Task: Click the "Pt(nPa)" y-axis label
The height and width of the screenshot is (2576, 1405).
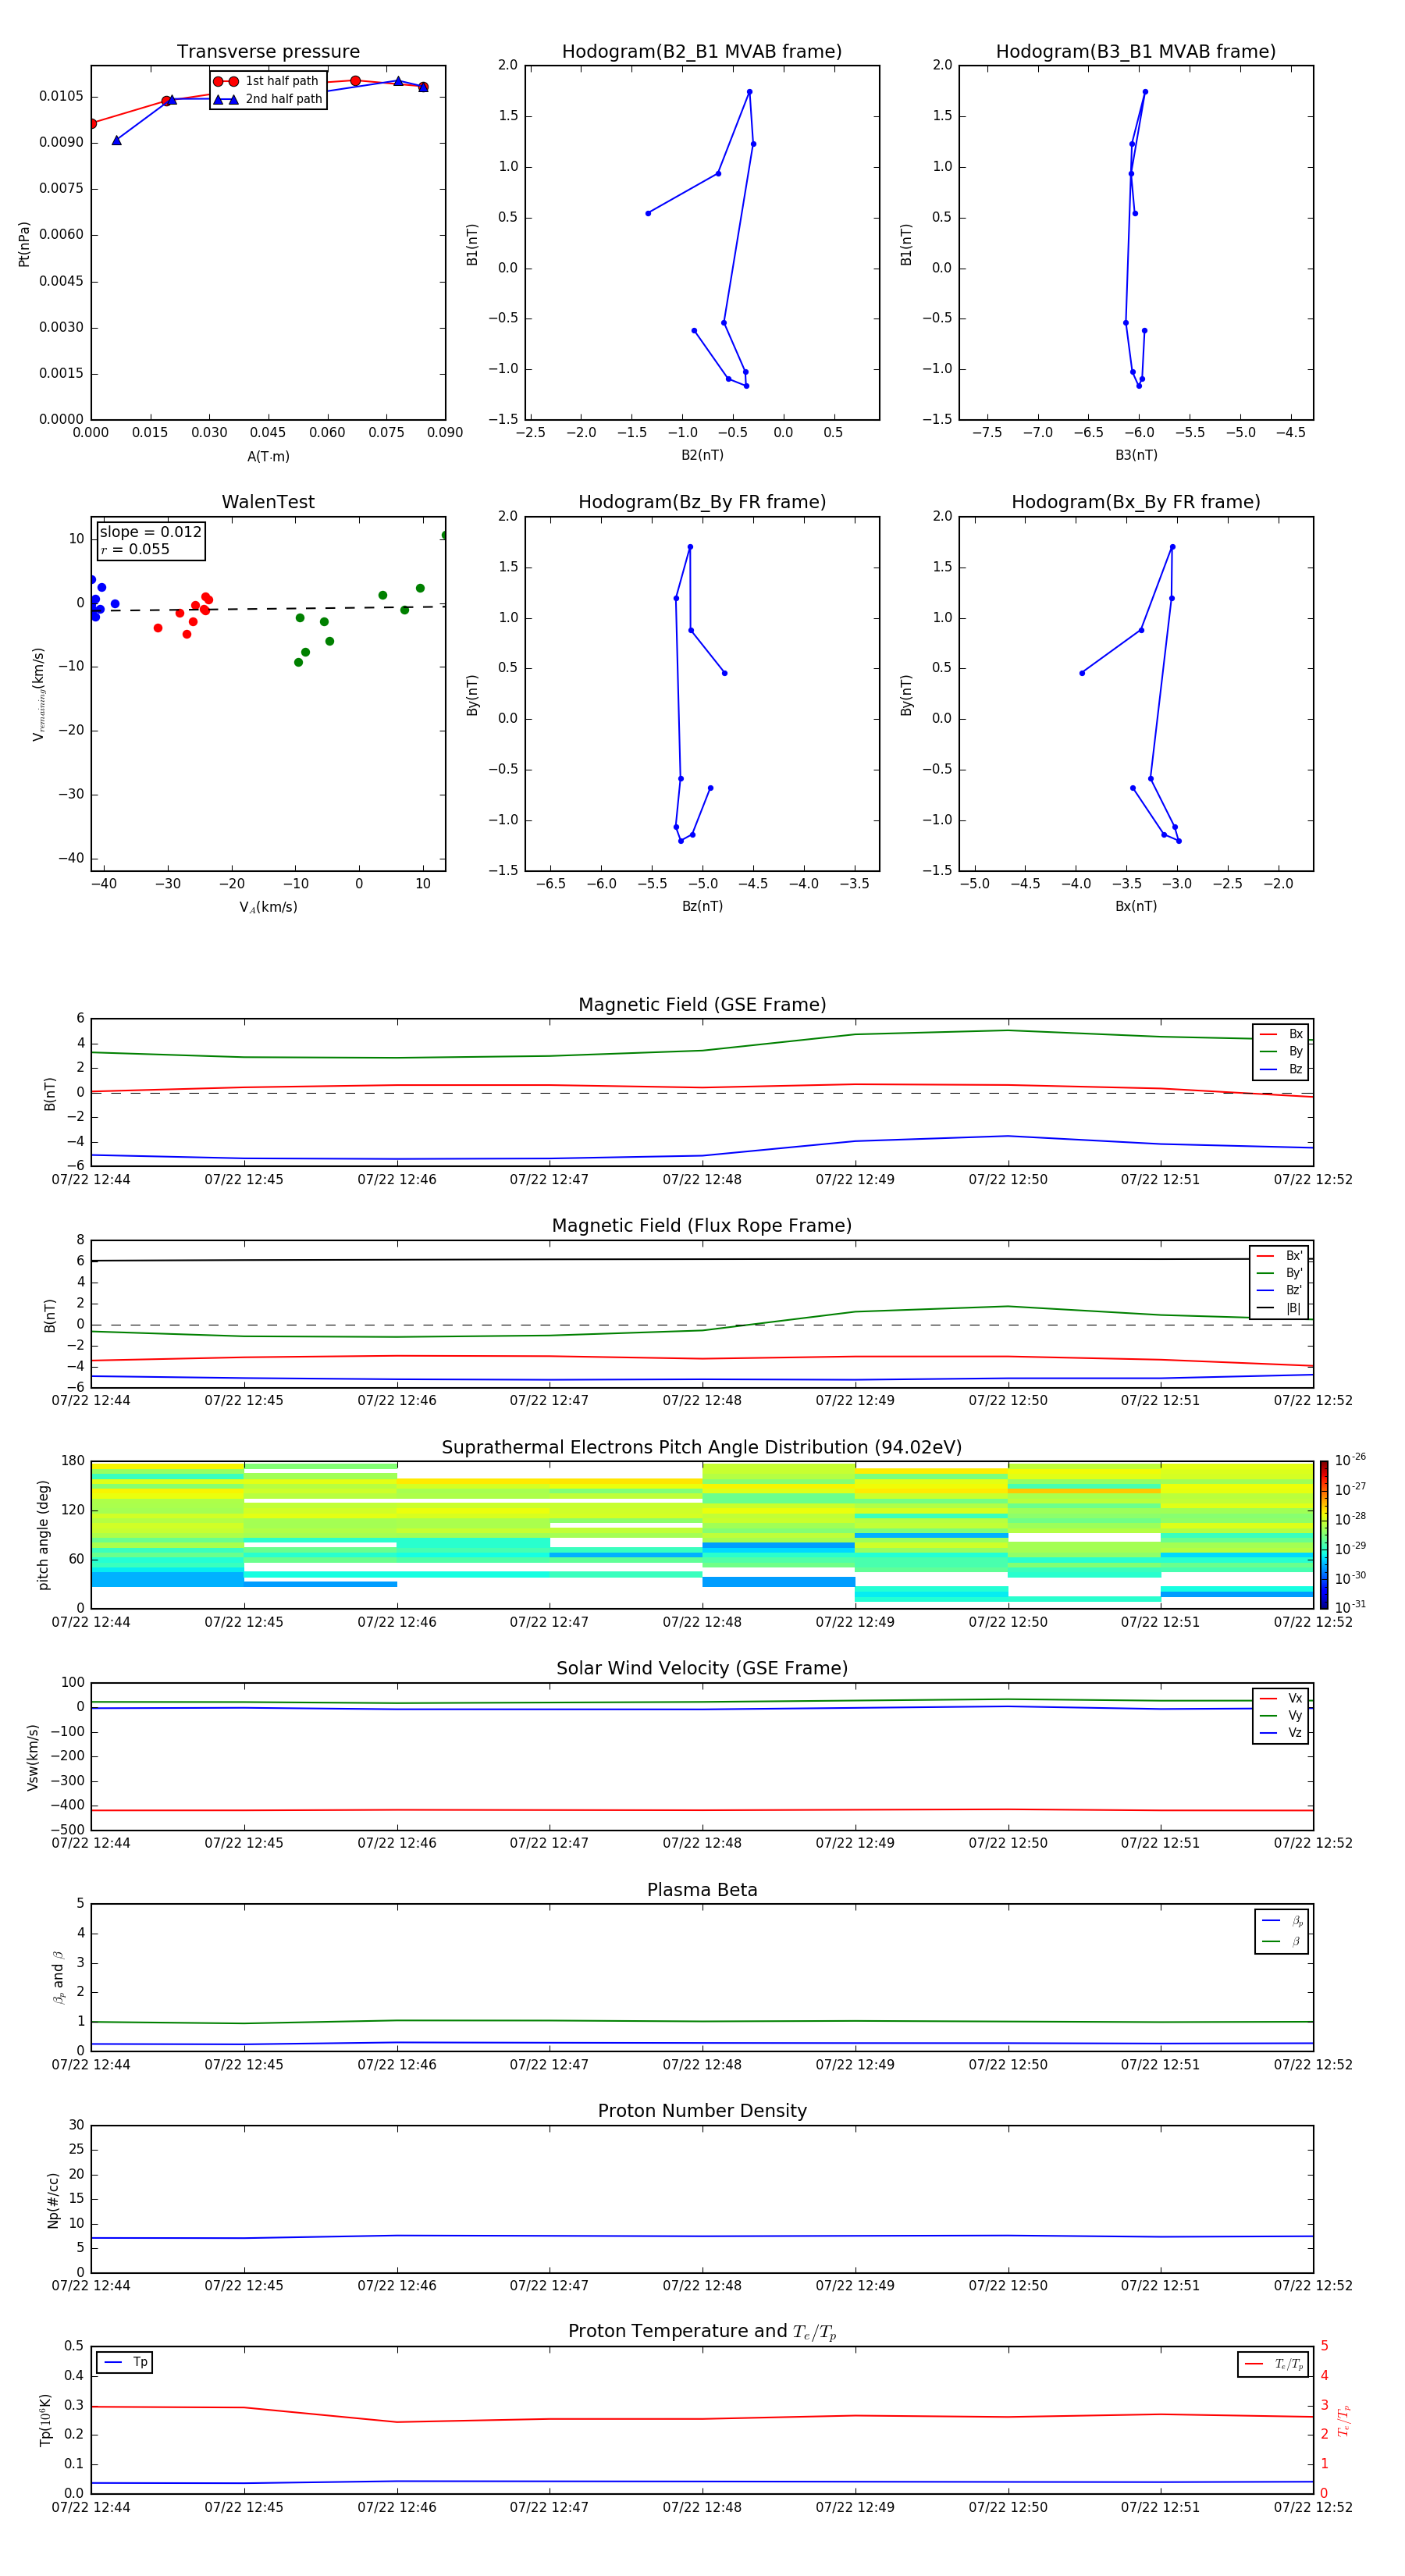Action: [24, 244]
